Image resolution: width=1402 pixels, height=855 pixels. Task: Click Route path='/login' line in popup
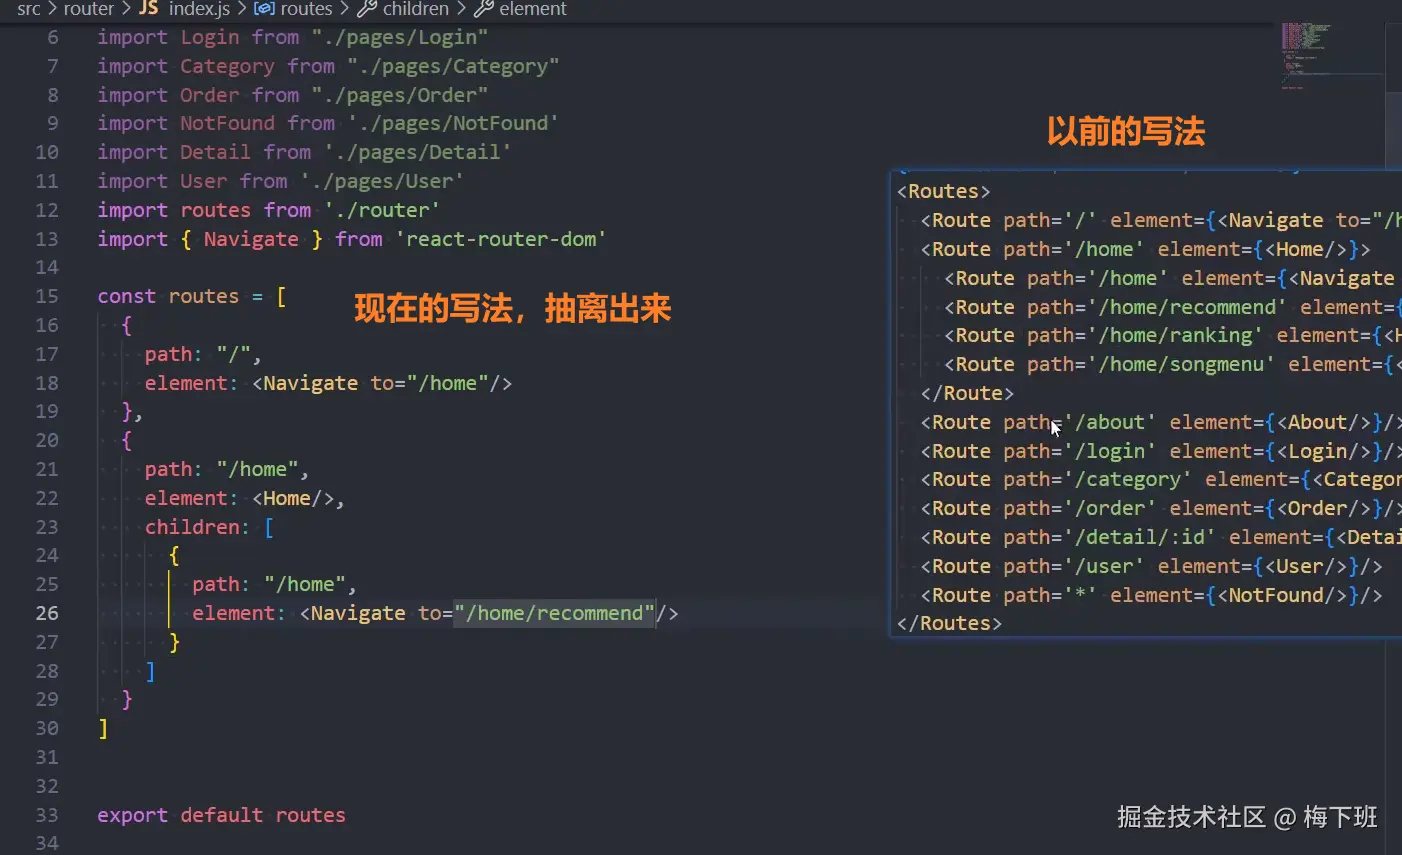(x=1160, y=451)
